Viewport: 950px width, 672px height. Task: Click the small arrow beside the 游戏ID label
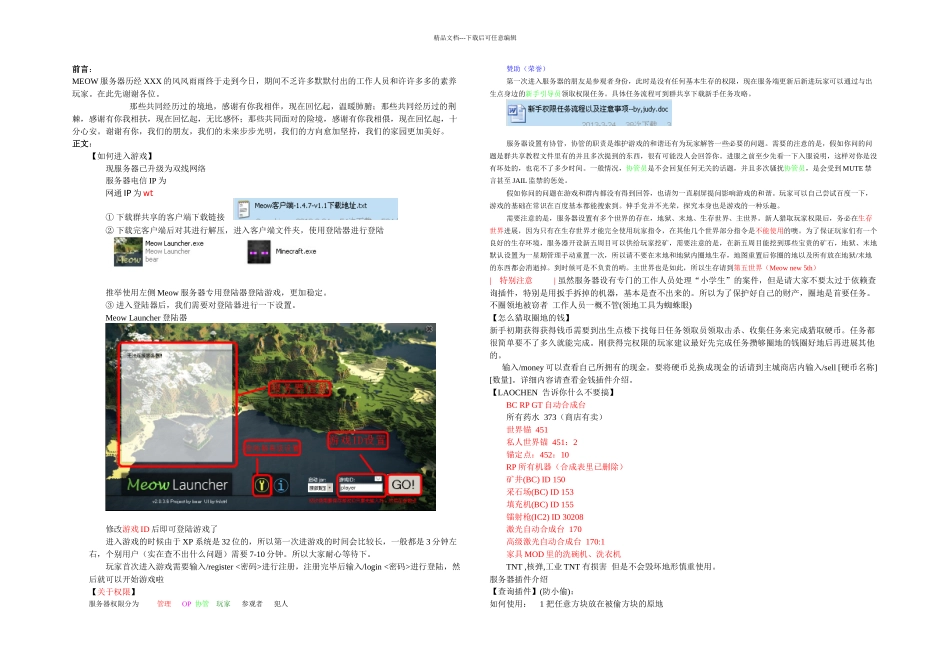(378, 479)
